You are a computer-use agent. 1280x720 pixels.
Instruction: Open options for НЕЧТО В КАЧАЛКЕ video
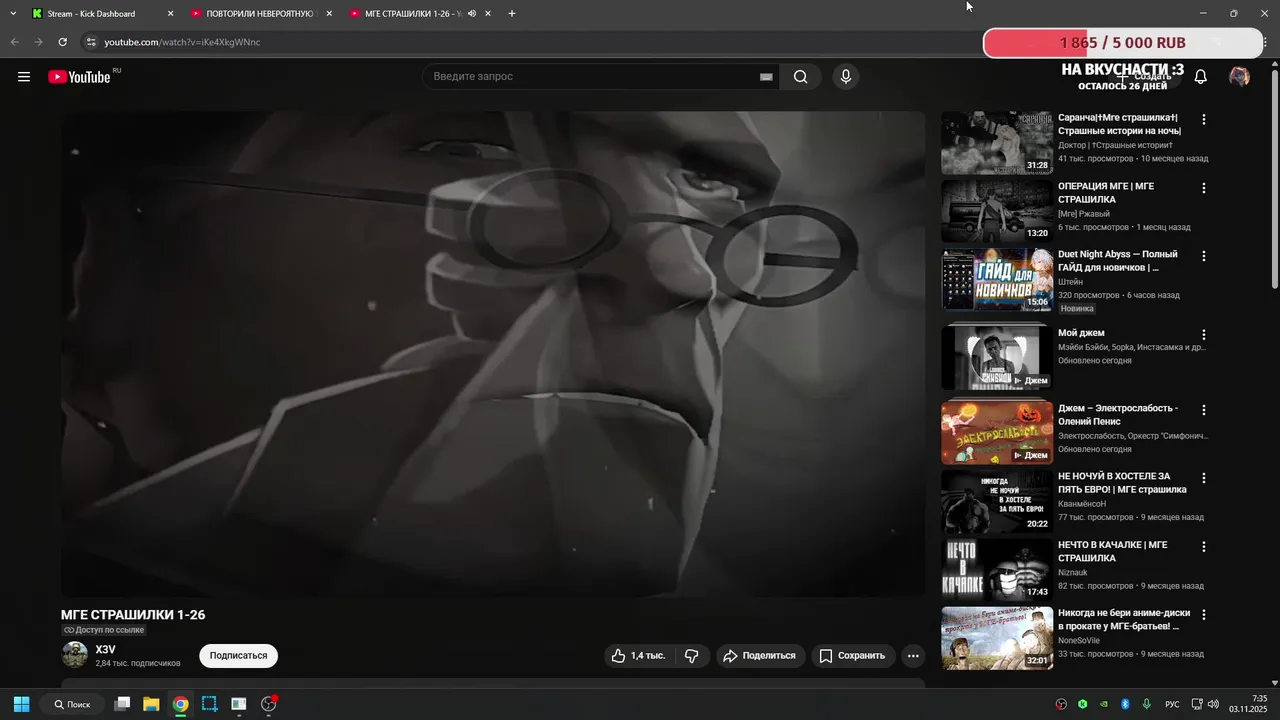point(1204,547)
